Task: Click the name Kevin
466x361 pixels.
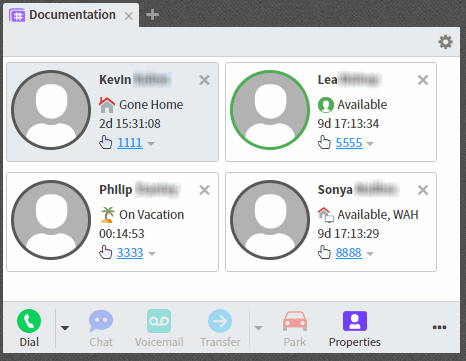Action: [x=115, y=80]
